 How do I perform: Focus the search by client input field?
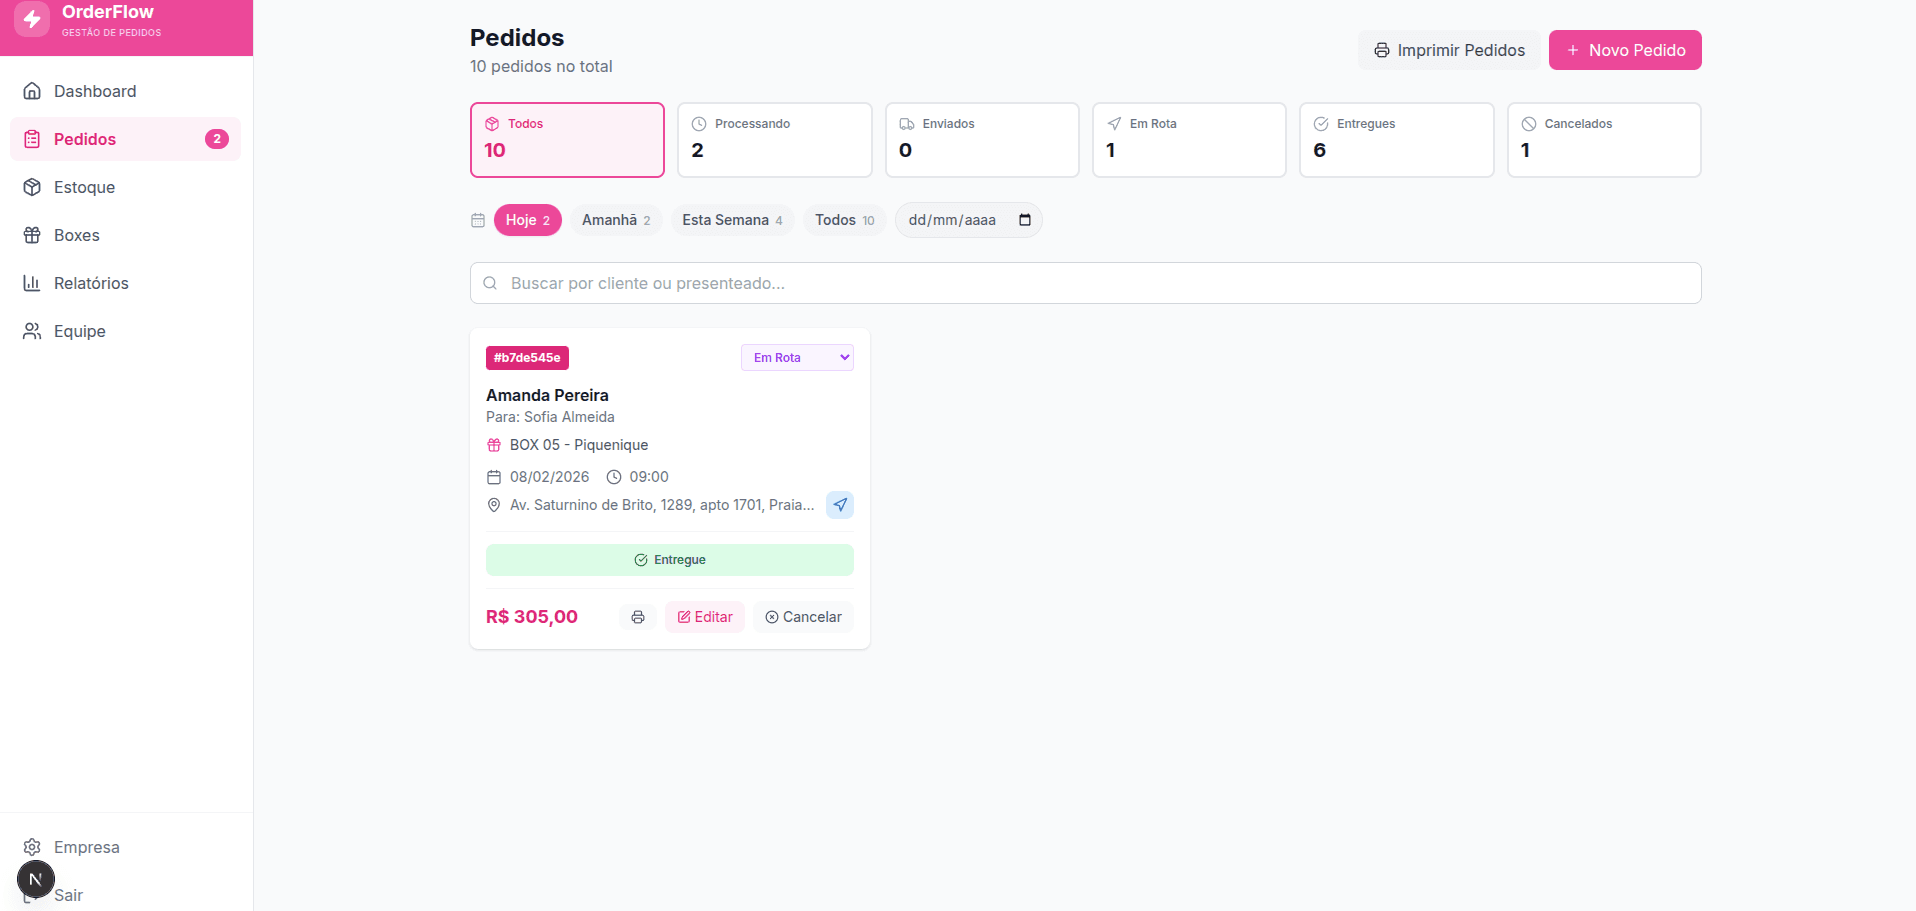click(1085, 283)
